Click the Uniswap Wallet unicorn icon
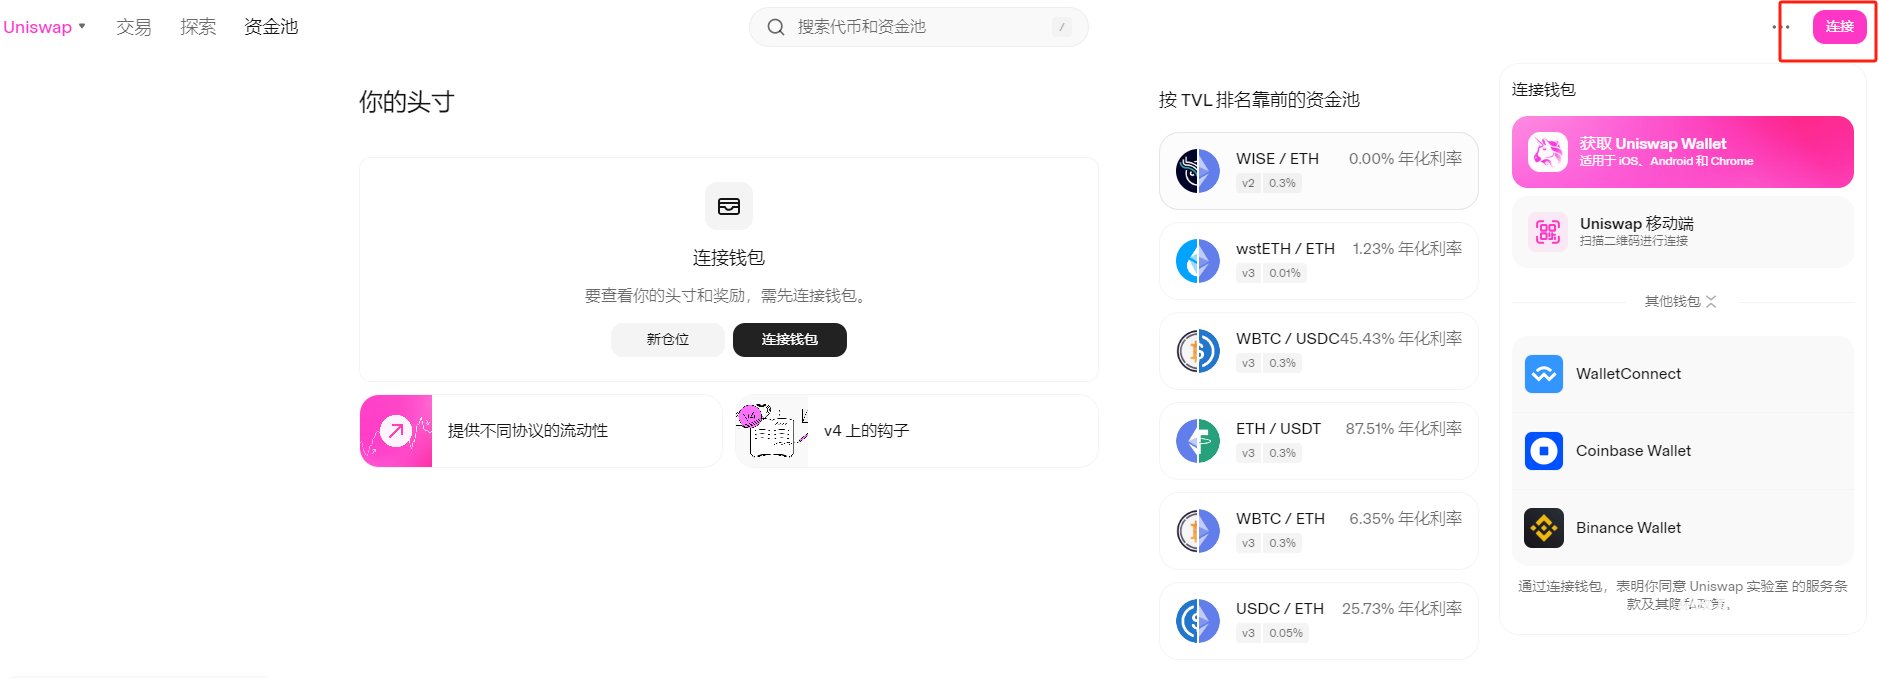Viewport: 1879px width, 678px height. click(1547, 152)
